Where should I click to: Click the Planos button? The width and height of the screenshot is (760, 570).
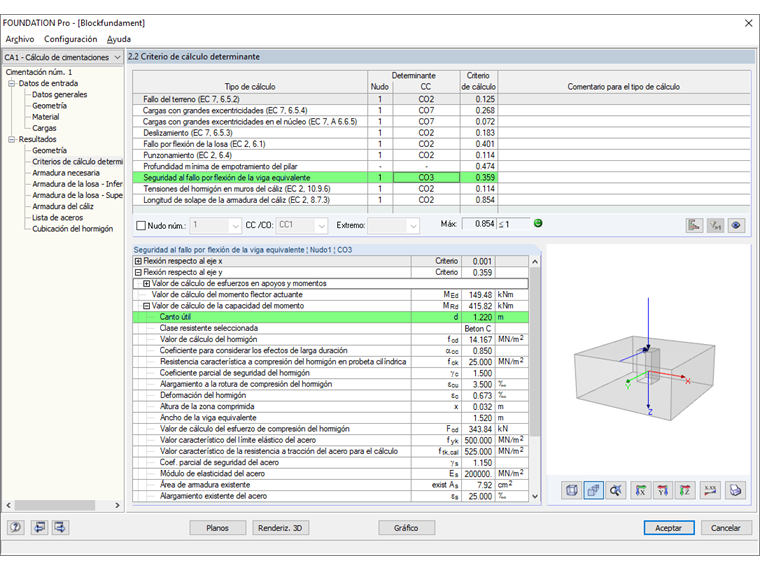point(218,528)
